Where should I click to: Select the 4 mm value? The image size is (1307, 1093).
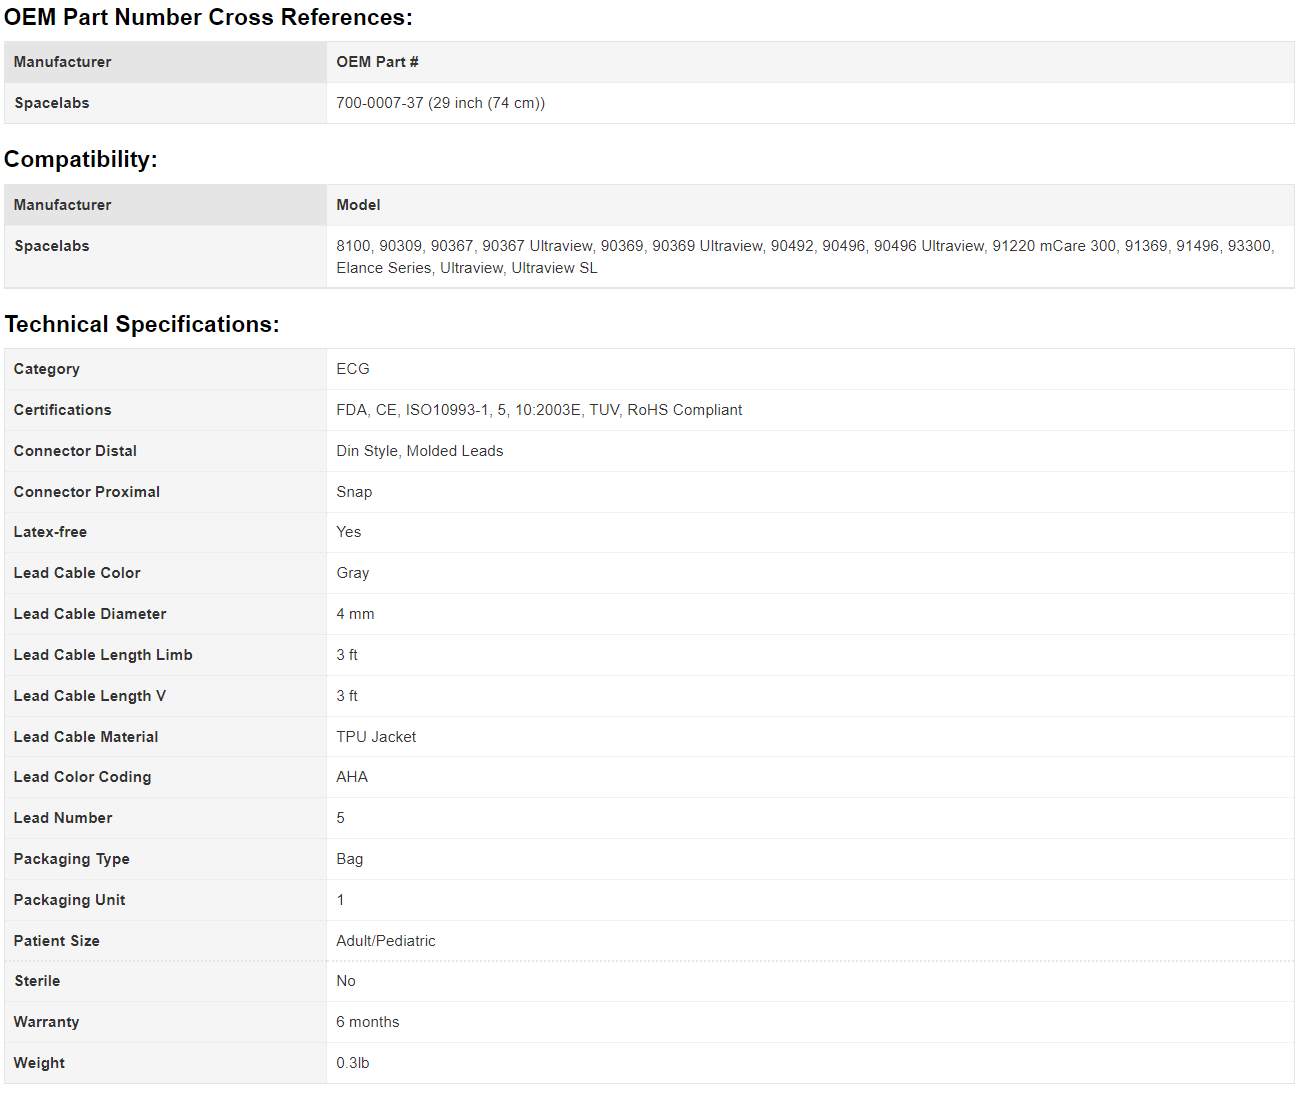[355, 614]
